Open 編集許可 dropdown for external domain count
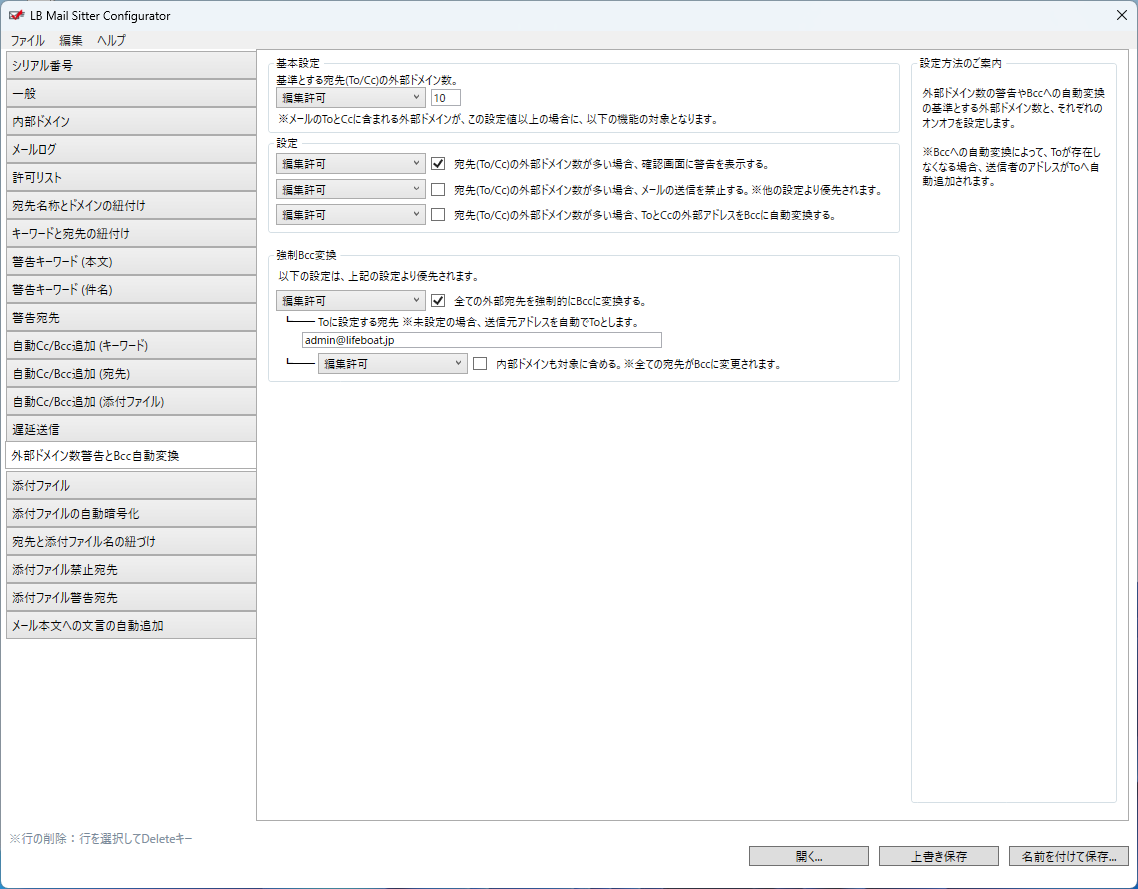Screen dimensions: 1138x889 (x=351, y=98)
